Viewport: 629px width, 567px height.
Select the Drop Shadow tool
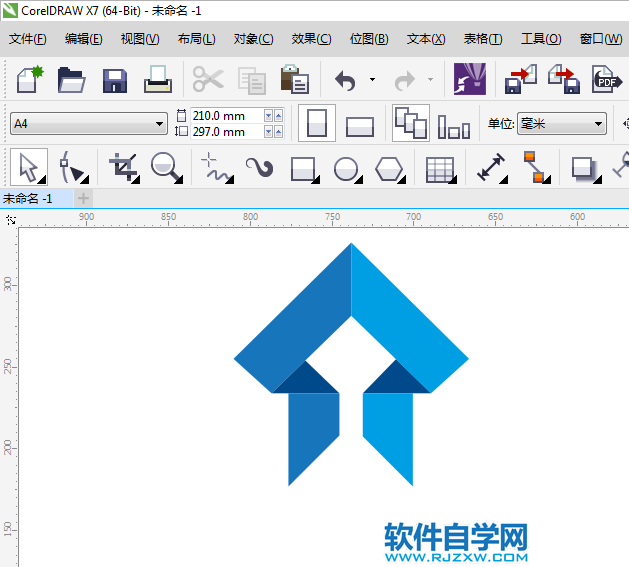pos(586,170)
